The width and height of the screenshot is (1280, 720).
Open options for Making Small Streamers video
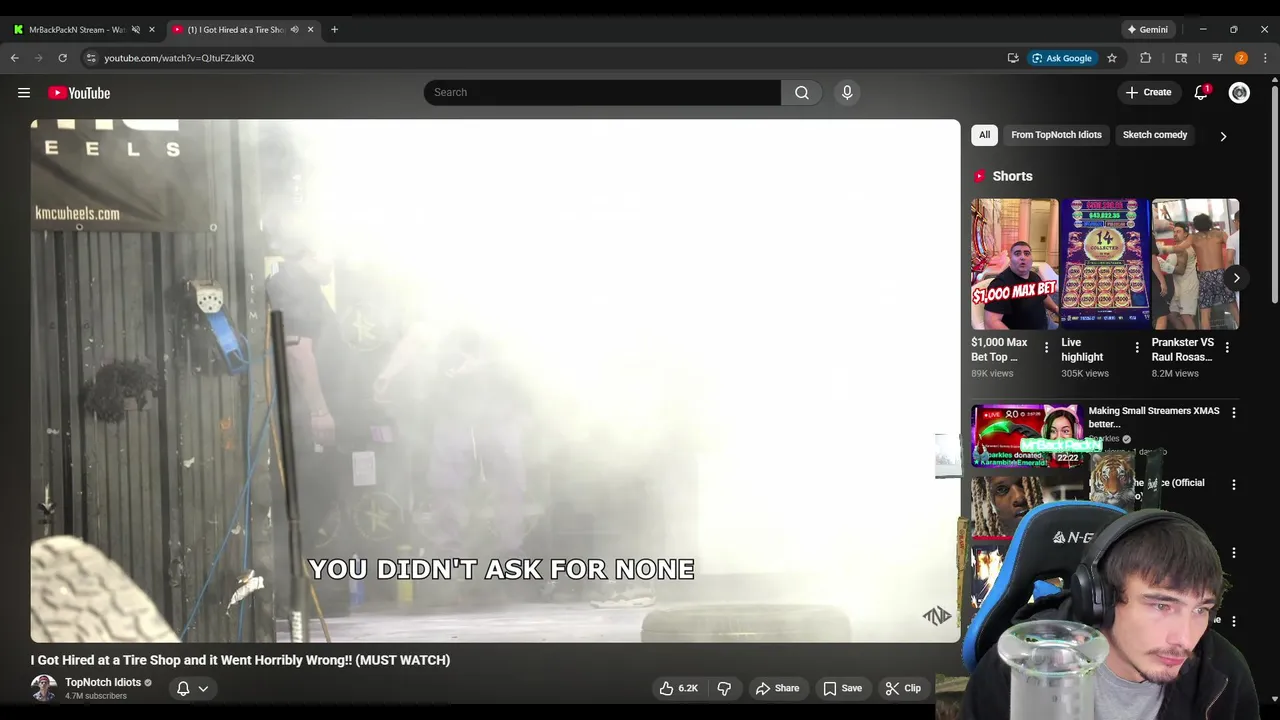point(1233,412)
